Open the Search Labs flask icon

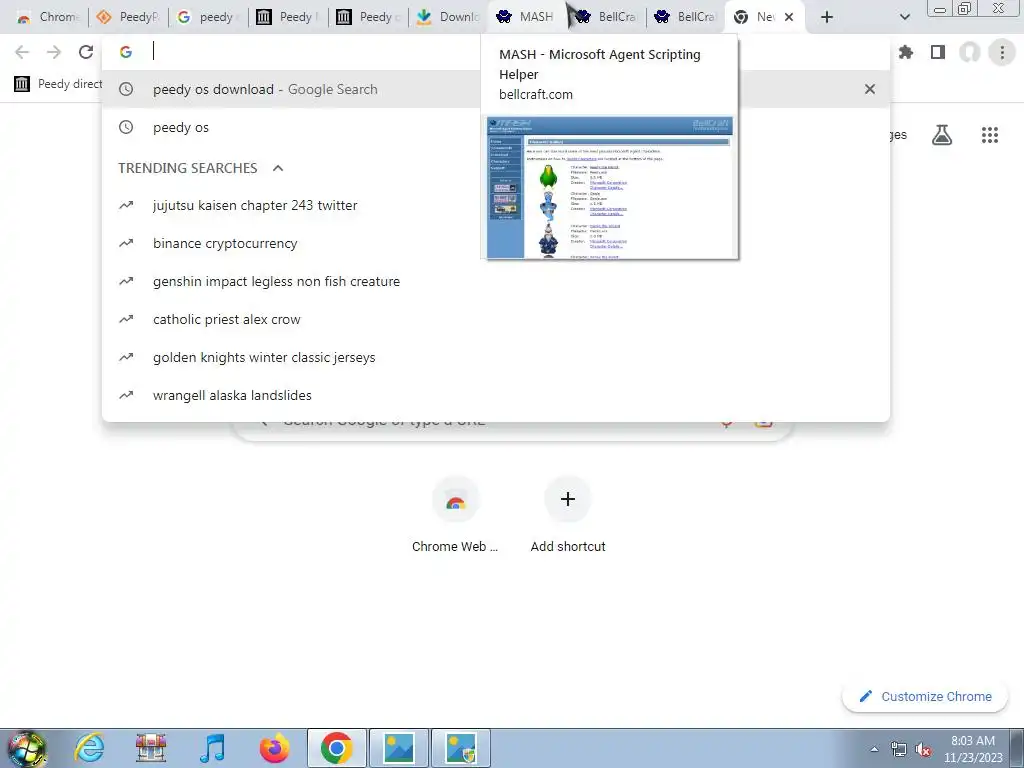[942, 135]
